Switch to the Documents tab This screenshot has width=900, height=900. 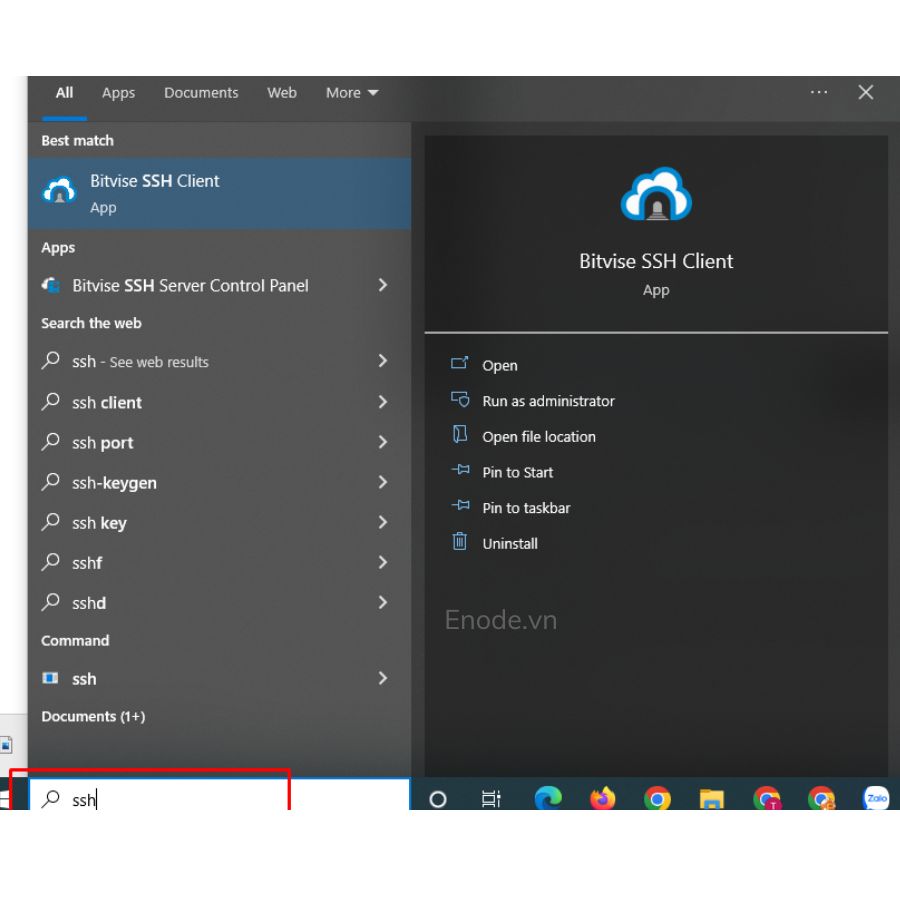click(x=201, y=93)
